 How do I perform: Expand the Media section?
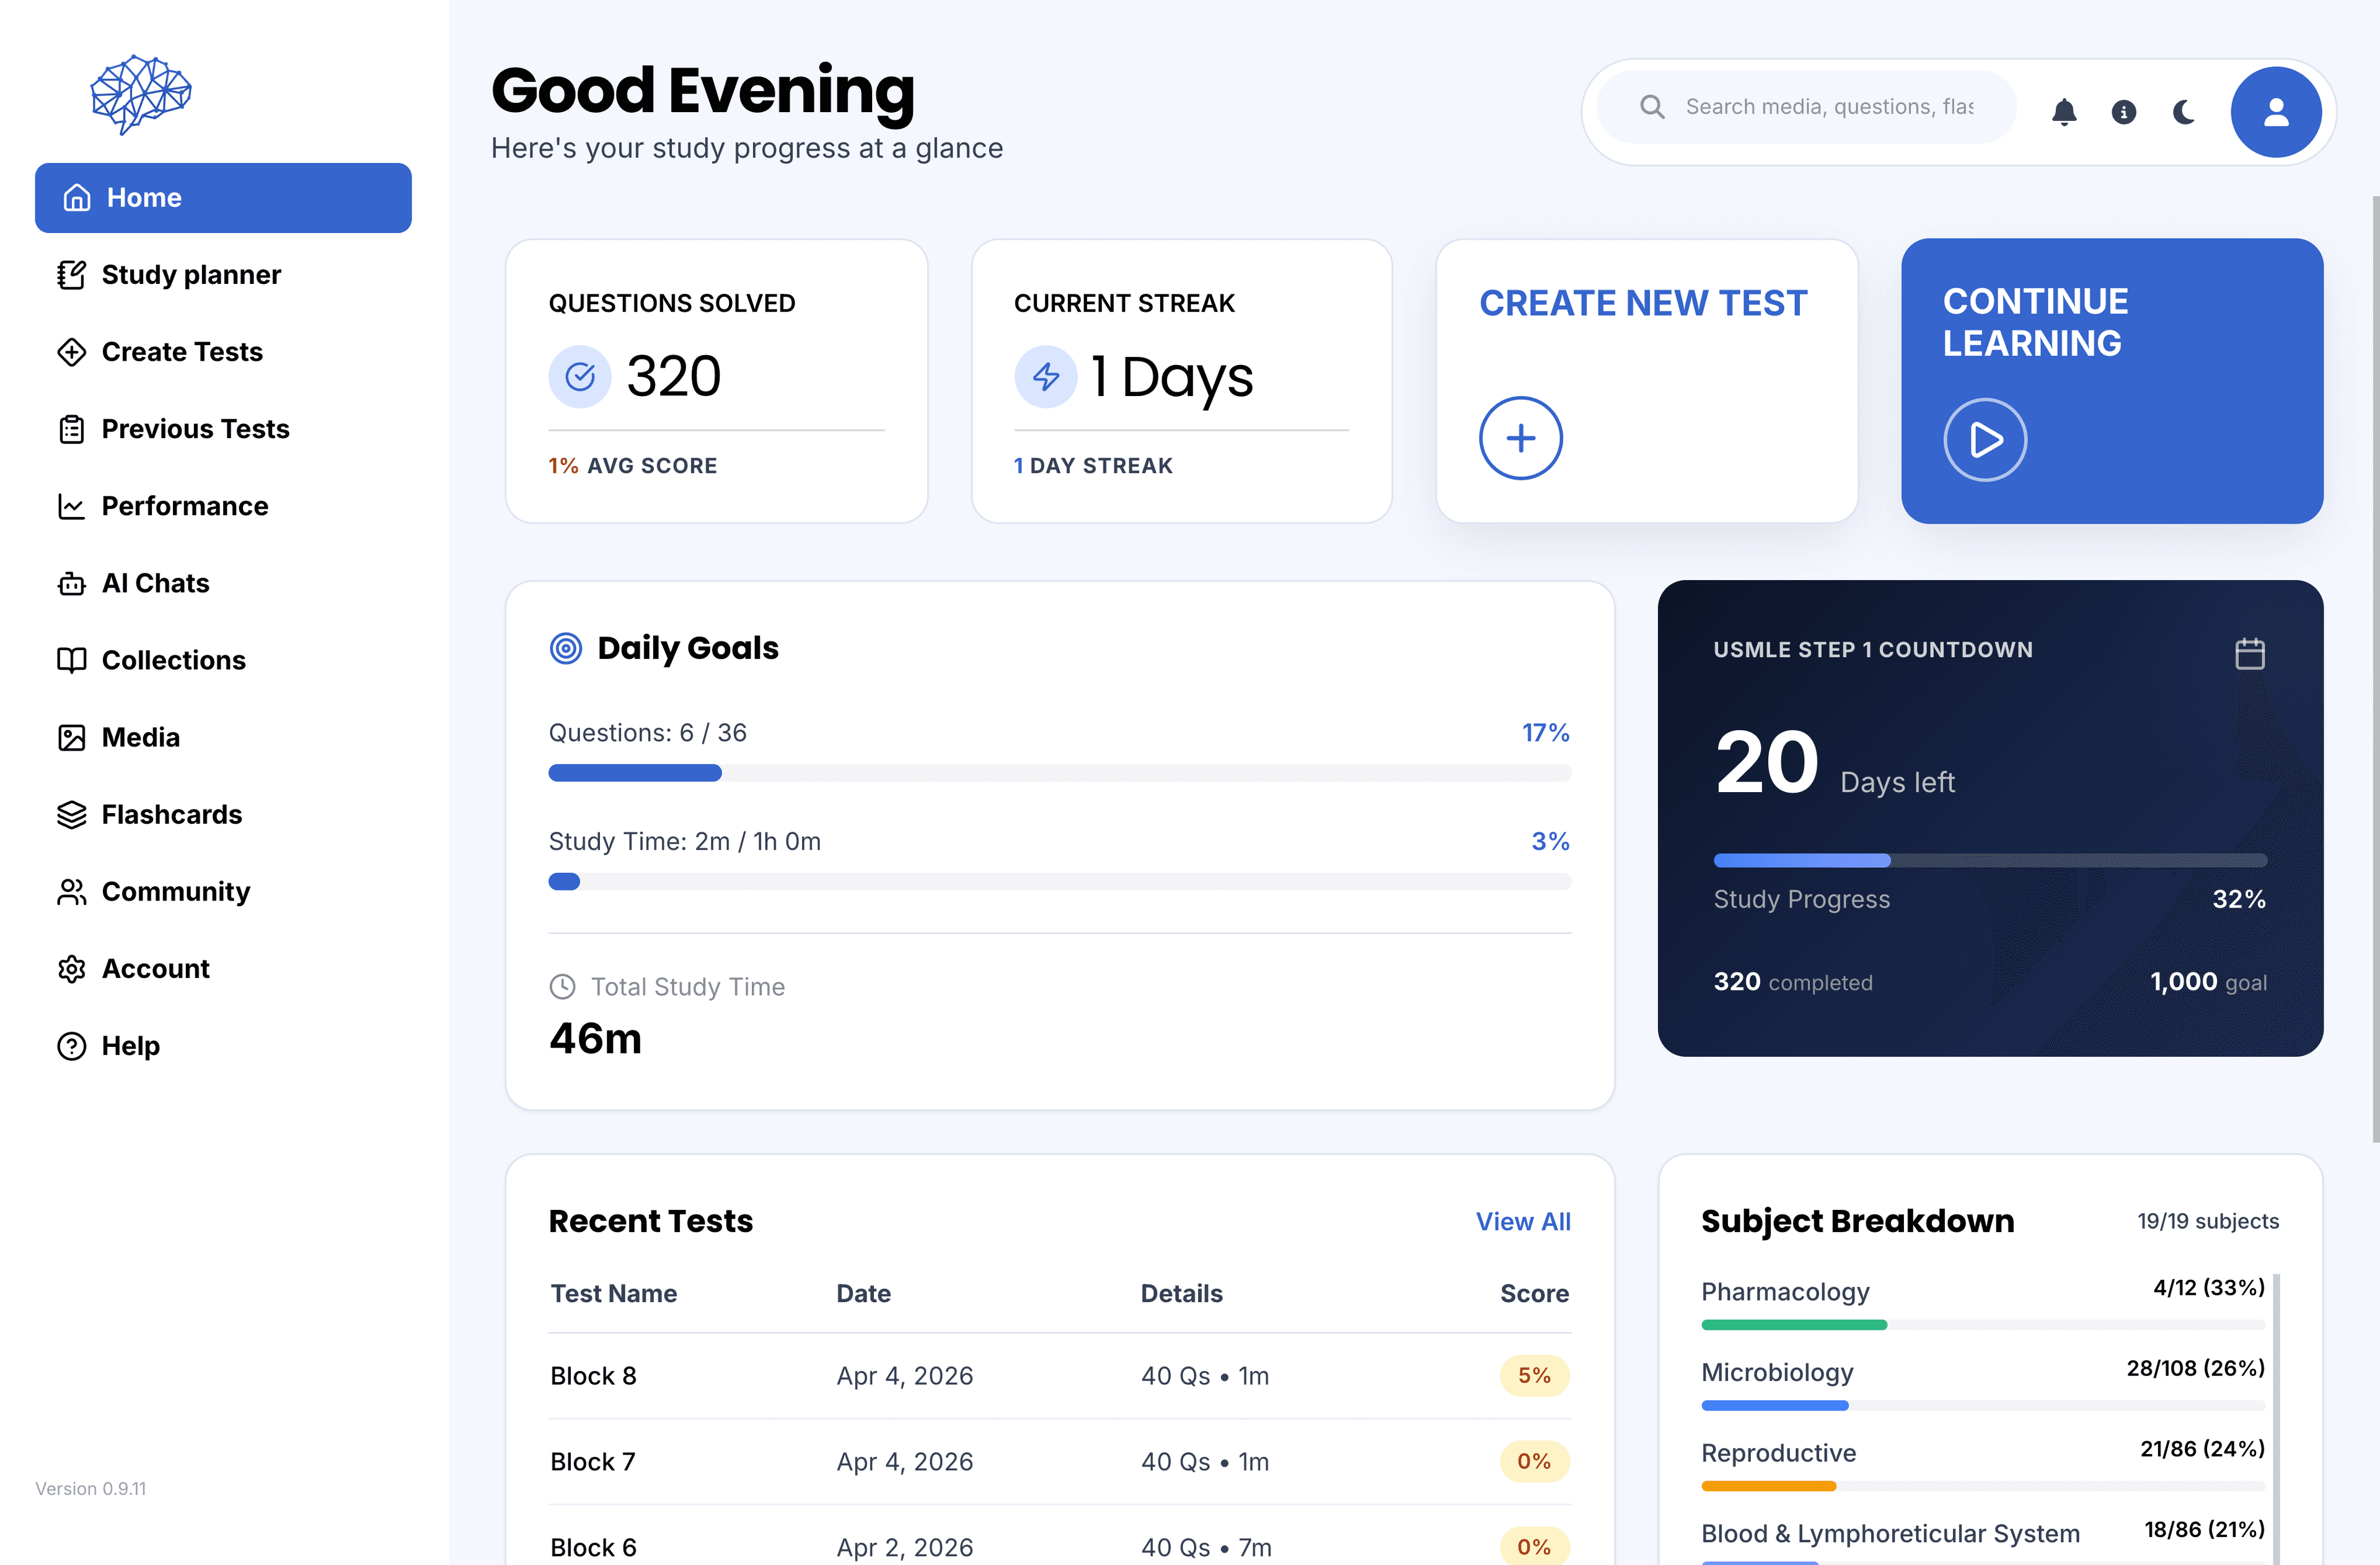point(141,737)
